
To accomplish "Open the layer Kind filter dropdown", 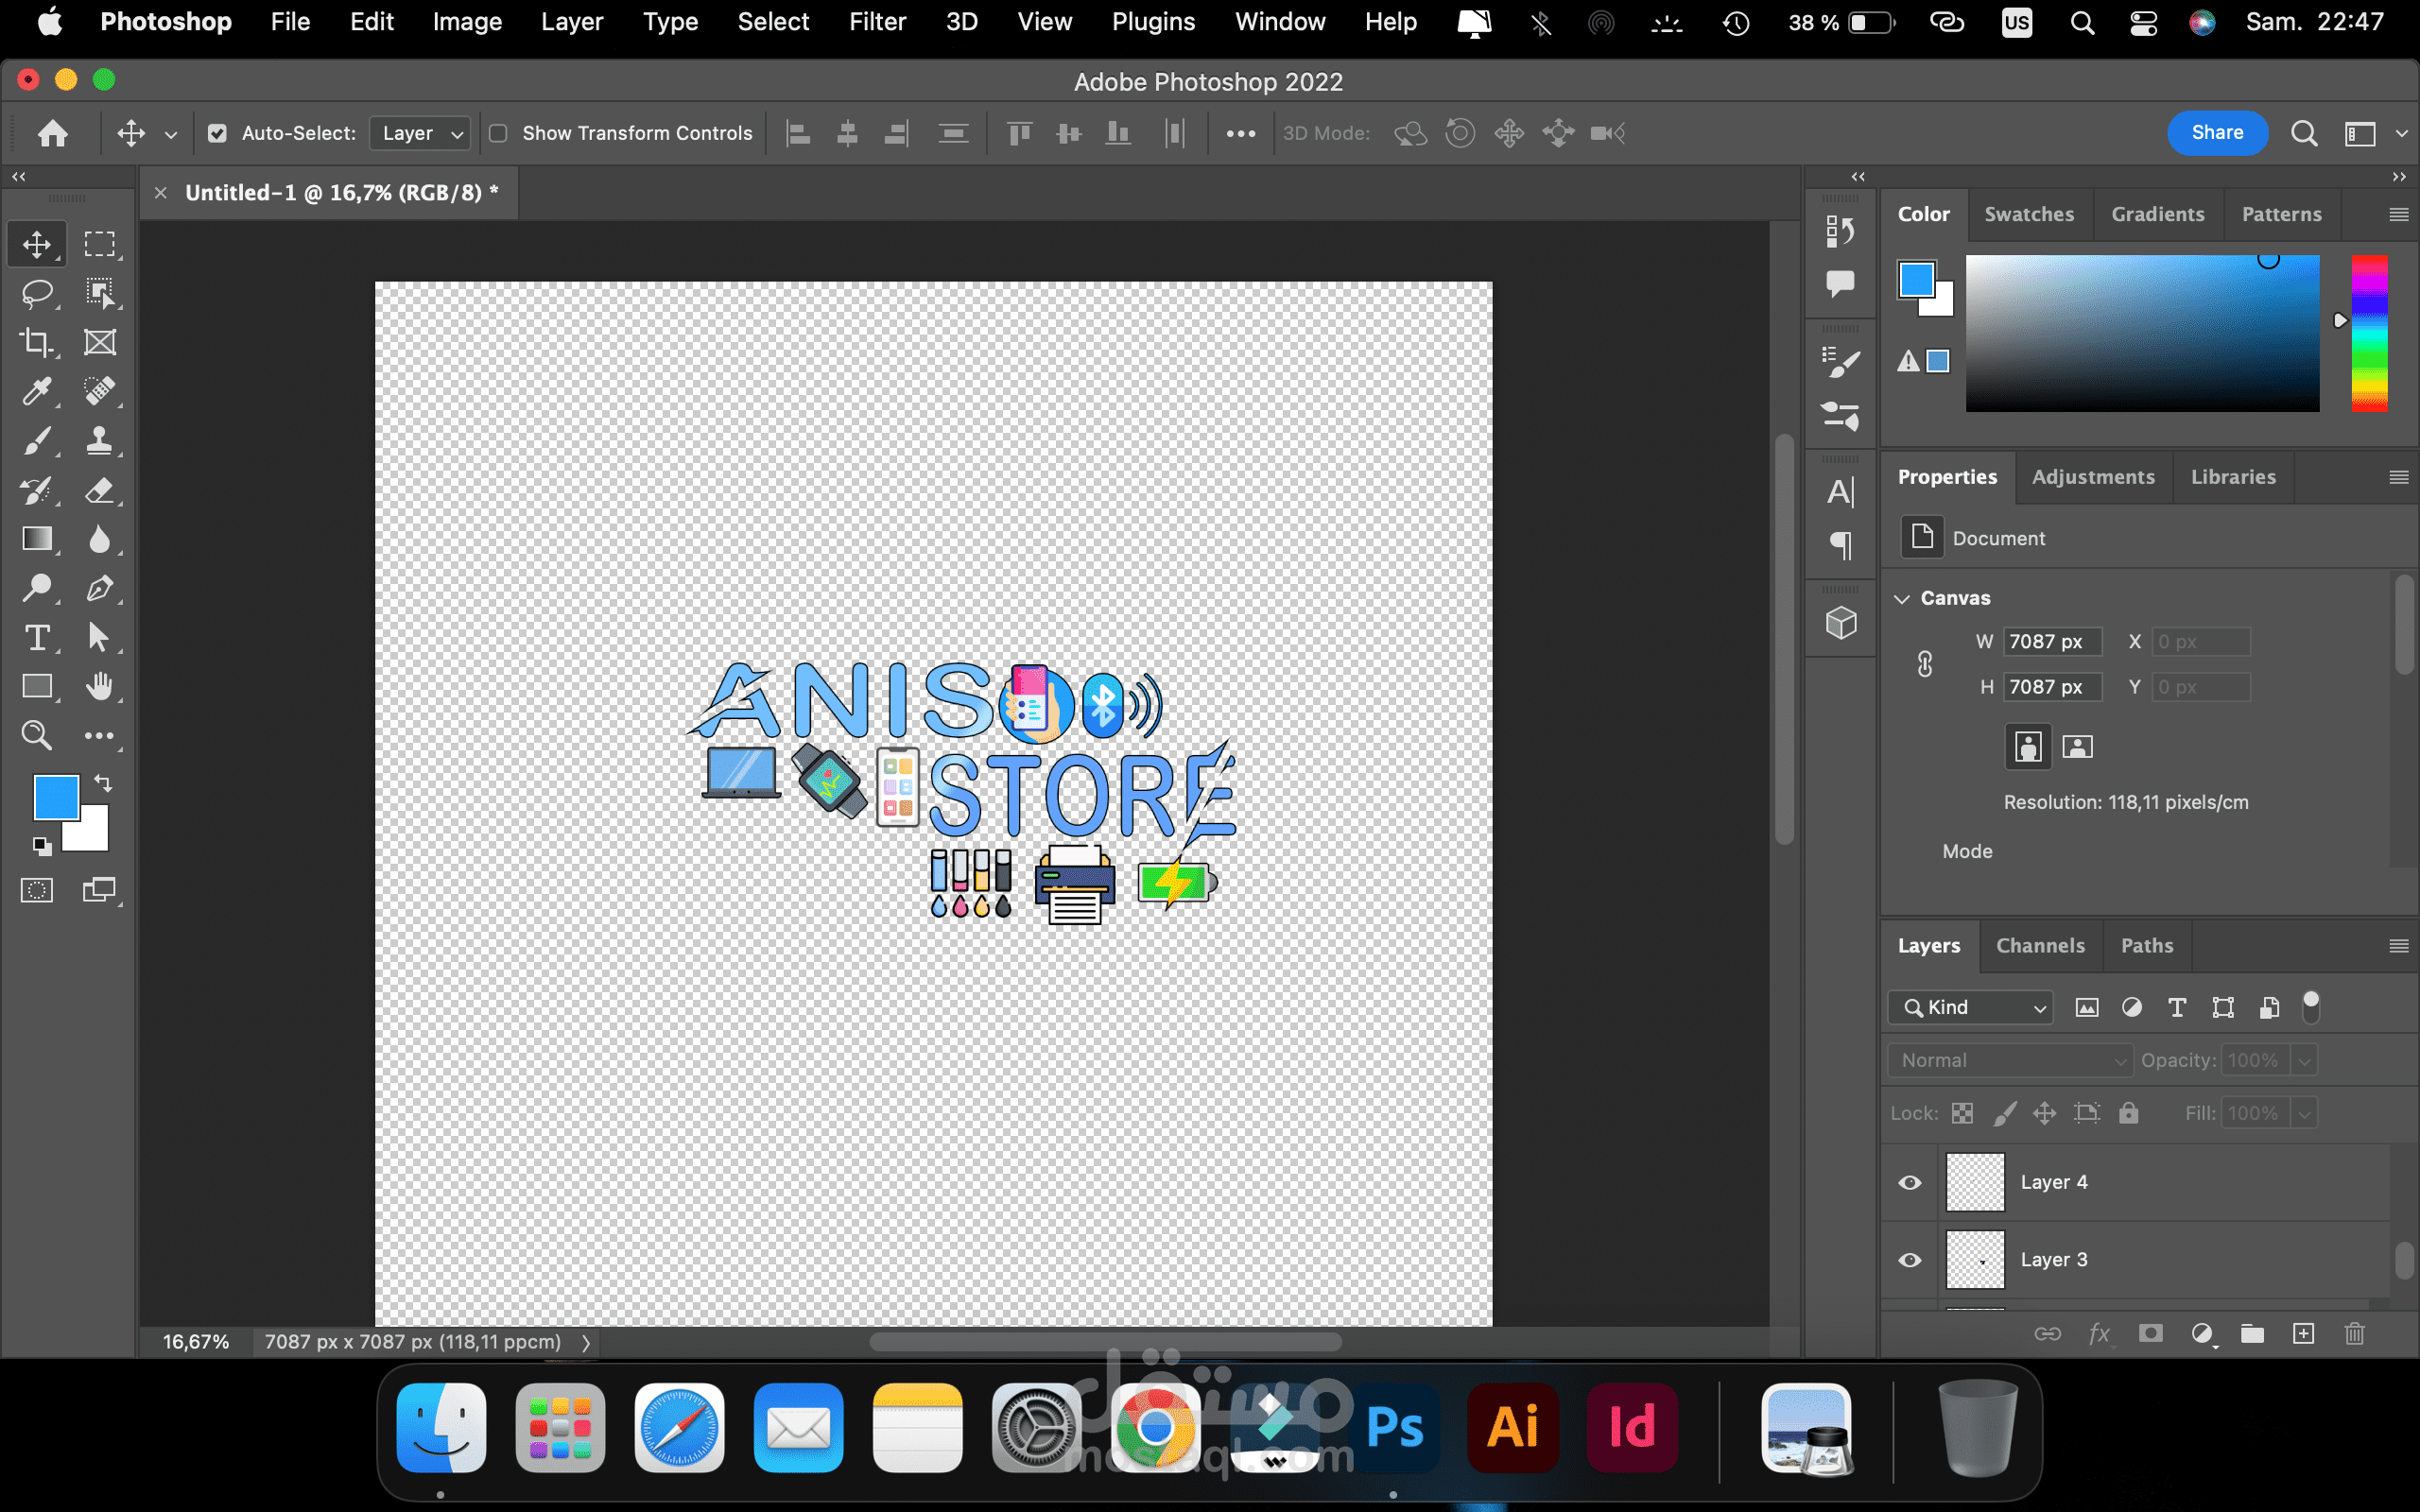I will click(x=1970, y=1007).
